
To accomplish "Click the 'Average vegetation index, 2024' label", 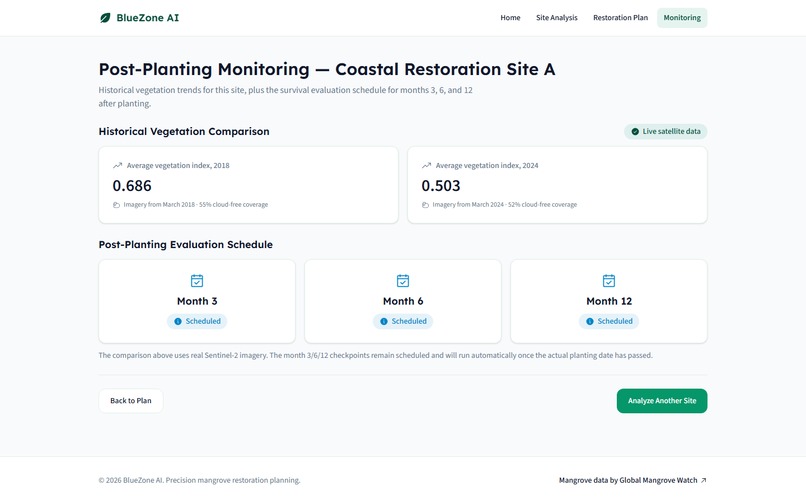I will point(487,166).
